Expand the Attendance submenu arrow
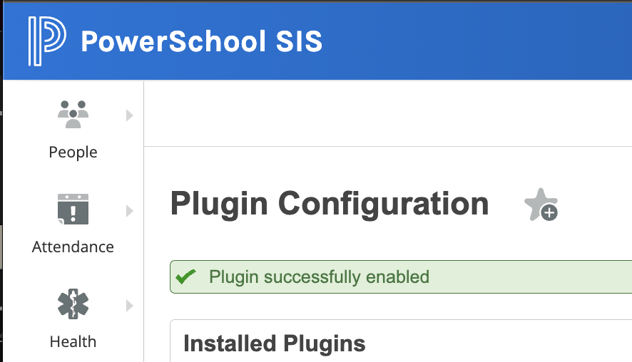 tap(129, 211)
